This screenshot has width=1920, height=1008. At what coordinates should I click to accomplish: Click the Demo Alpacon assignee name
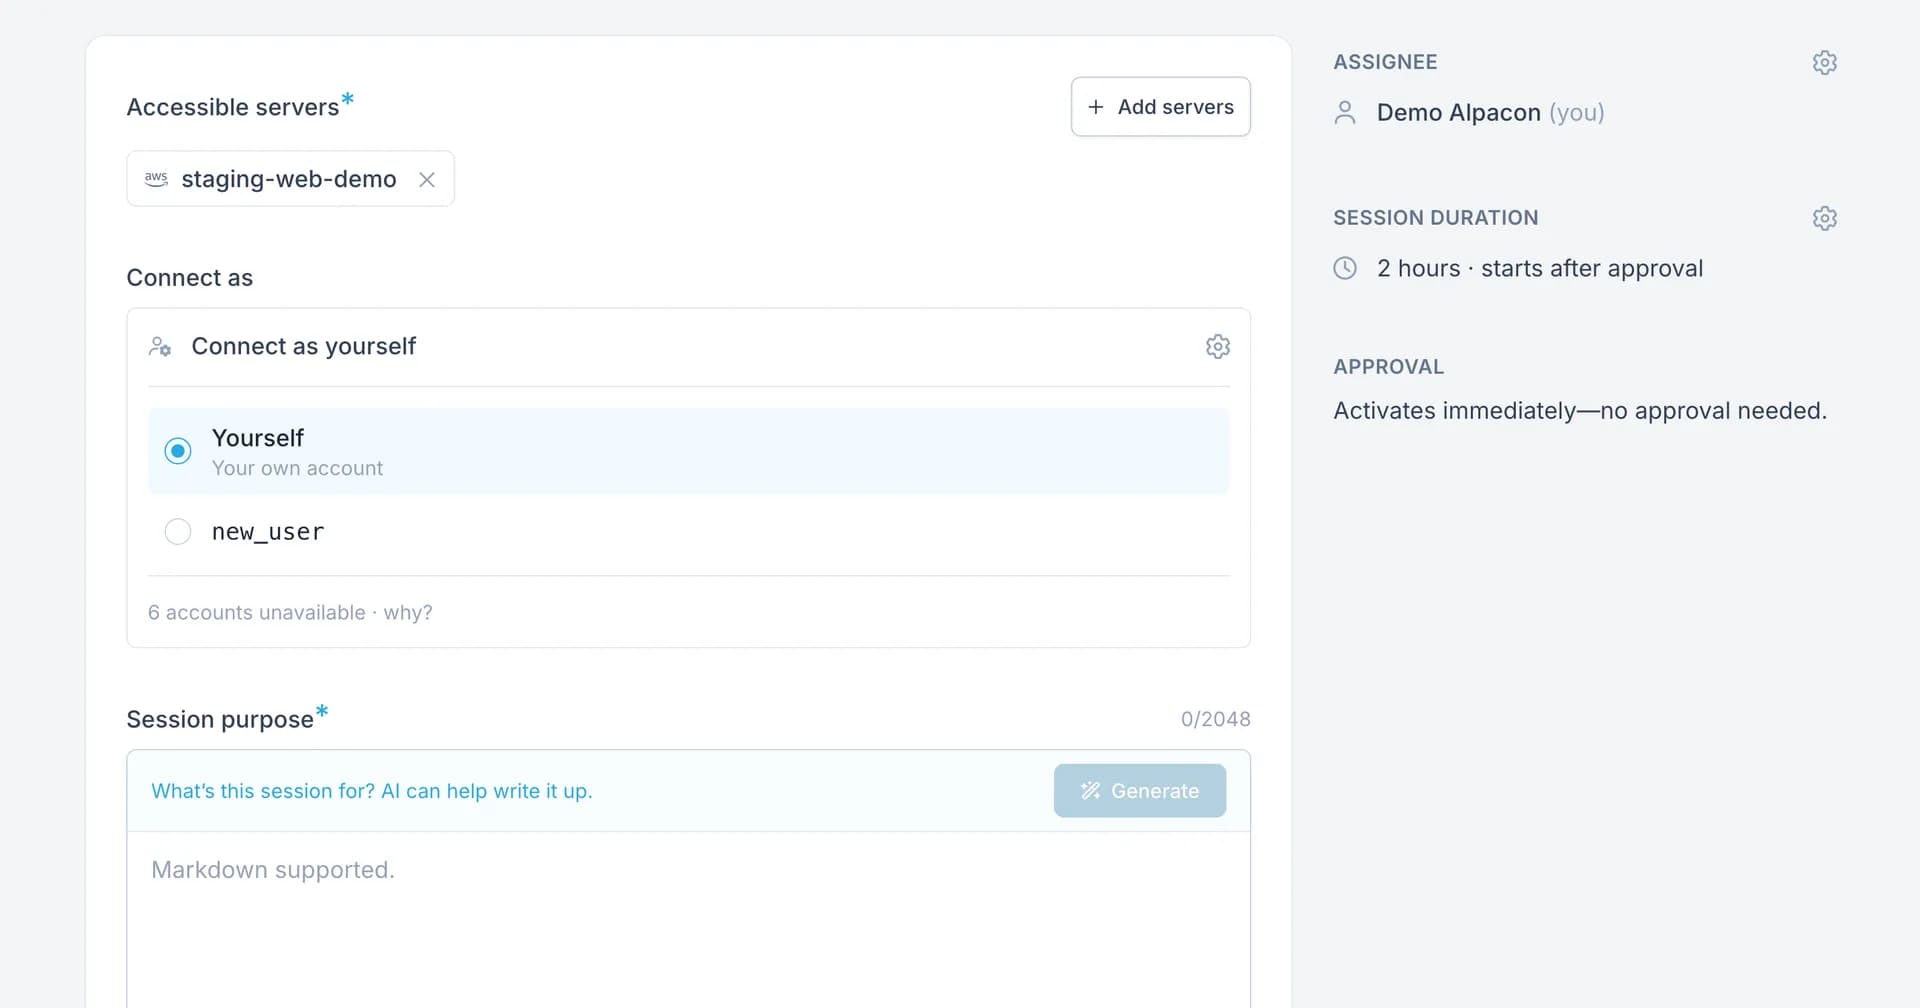[x=1458, y=112]
